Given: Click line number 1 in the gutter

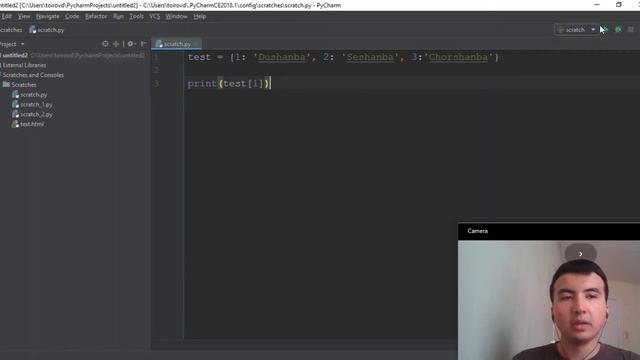Looking at the screenshot, I should 156,57.
